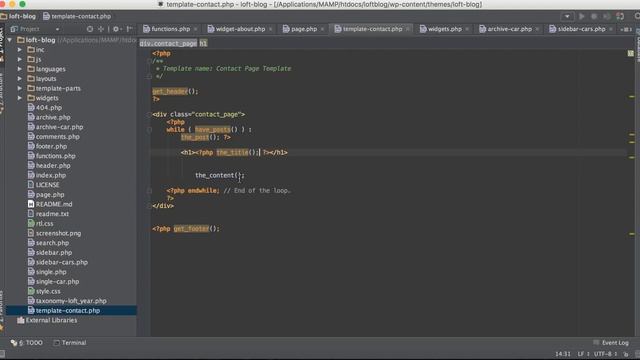
Task: Select screenshot.png file
Action: point(58,233)
